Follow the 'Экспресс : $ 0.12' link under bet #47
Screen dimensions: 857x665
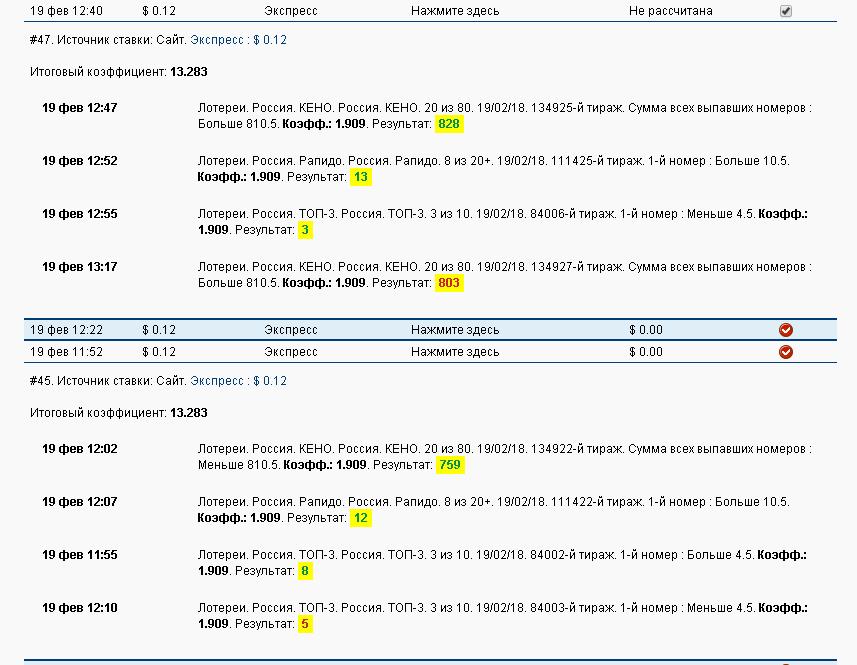tap(238, 40)
